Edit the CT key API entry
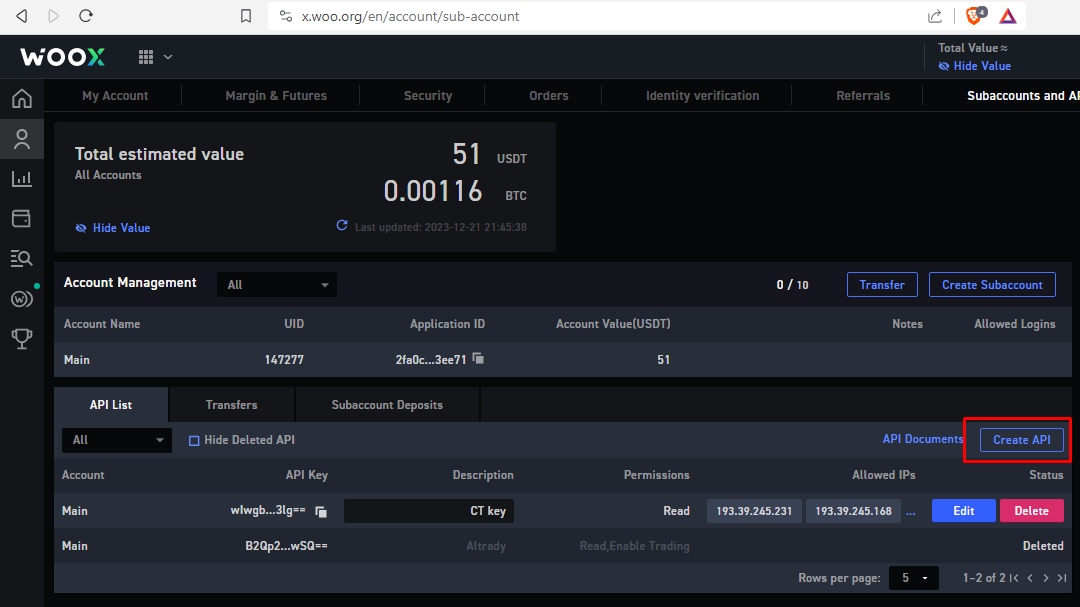 pos(964,511)
